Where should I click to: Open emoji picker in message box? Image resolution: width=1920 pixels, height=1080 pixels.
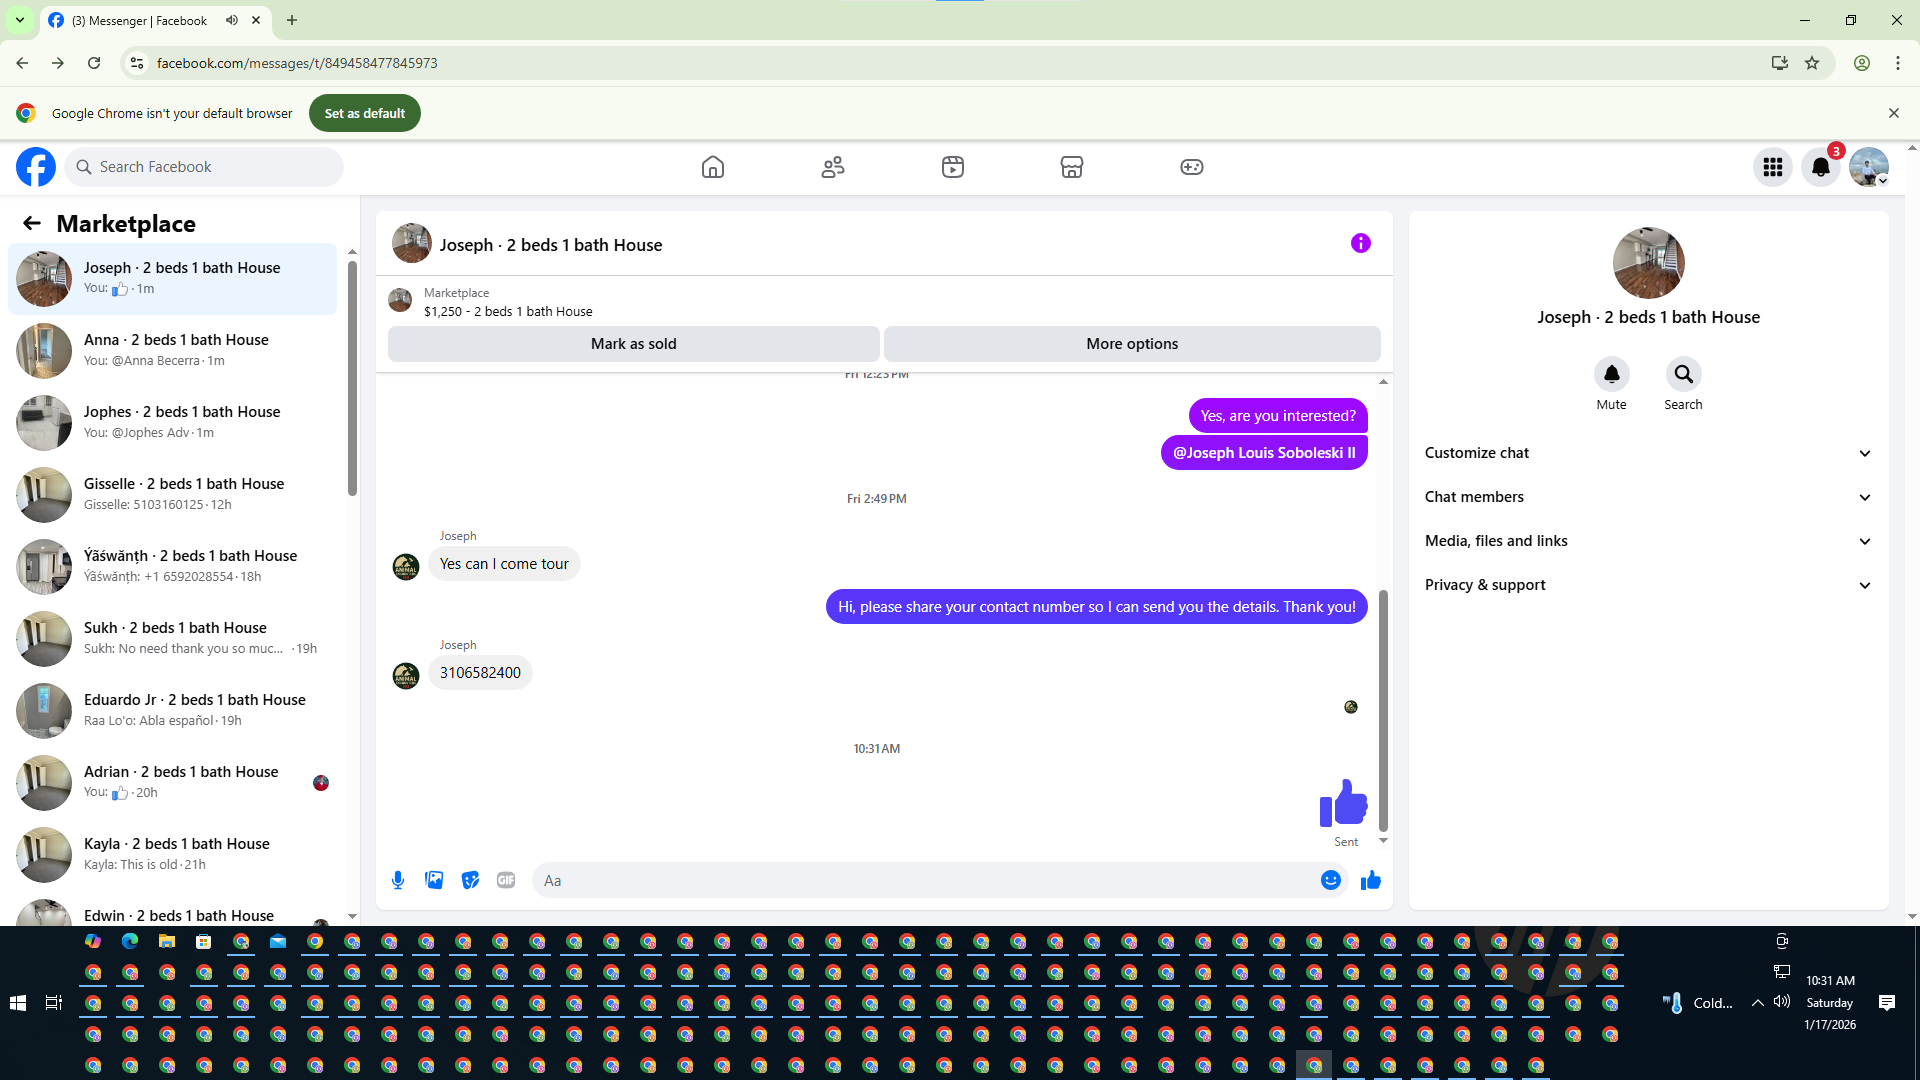[1330, 880]
